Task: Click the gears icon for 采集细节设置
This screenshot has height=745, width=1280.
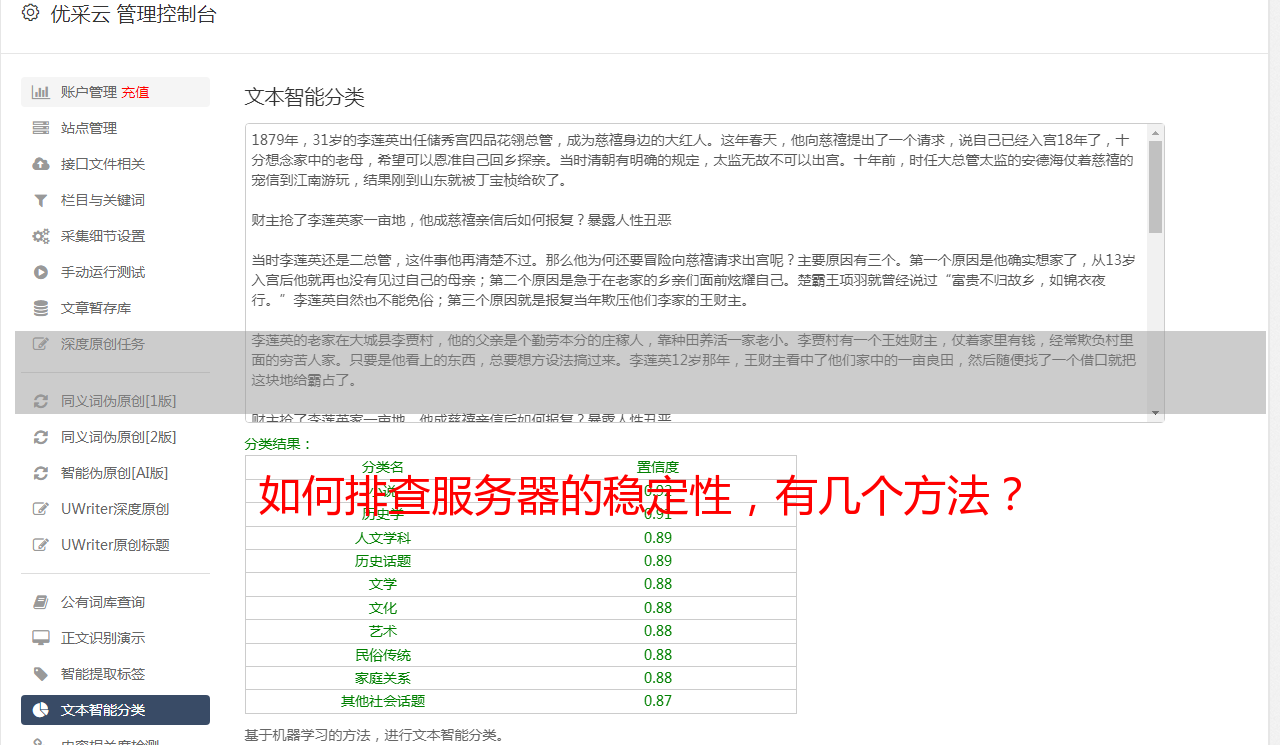Action: [x=41, y=236]
